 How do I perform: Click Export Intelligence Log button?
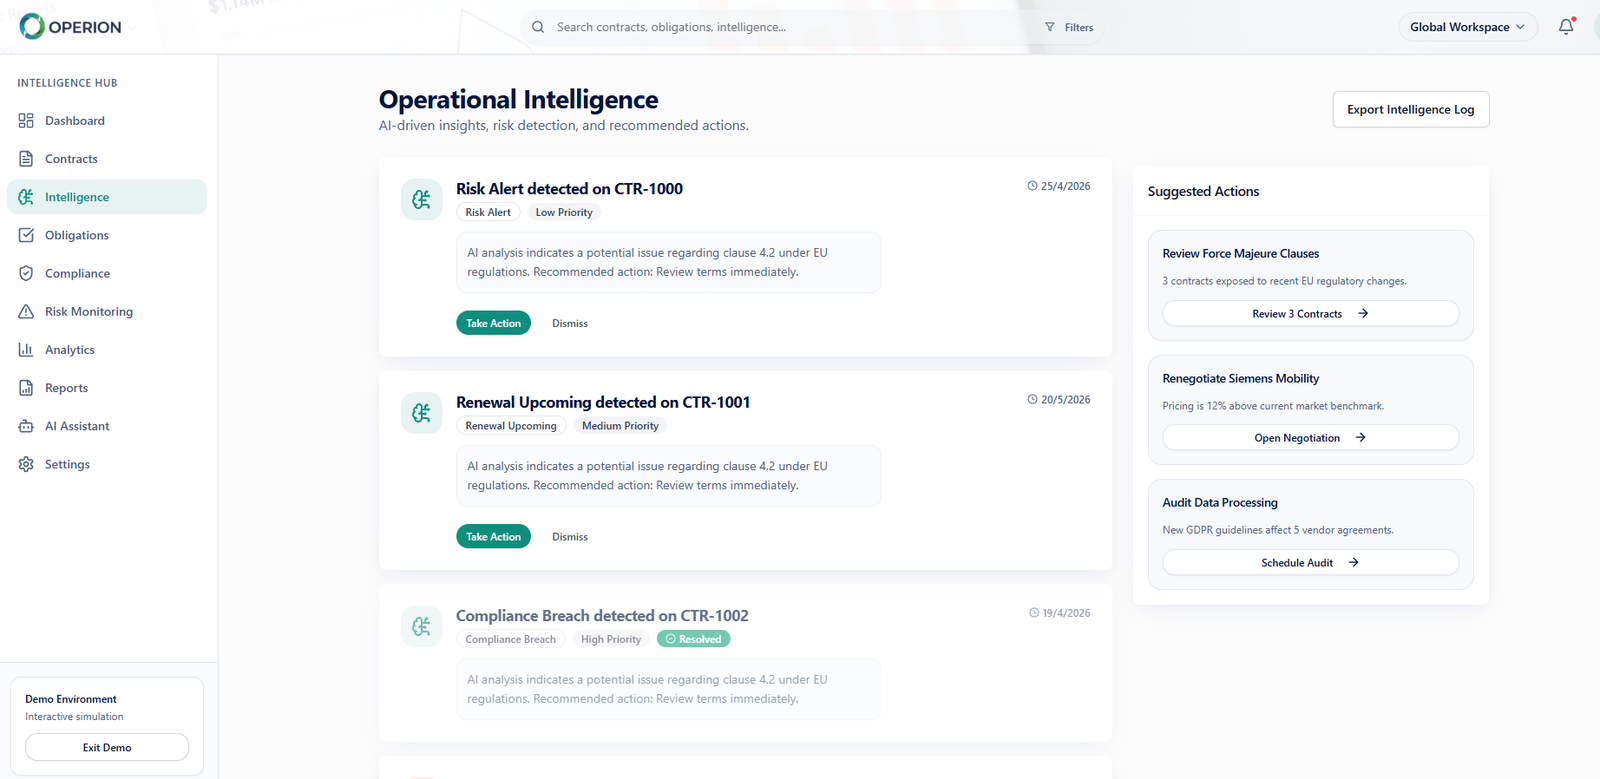(1411, 110)
